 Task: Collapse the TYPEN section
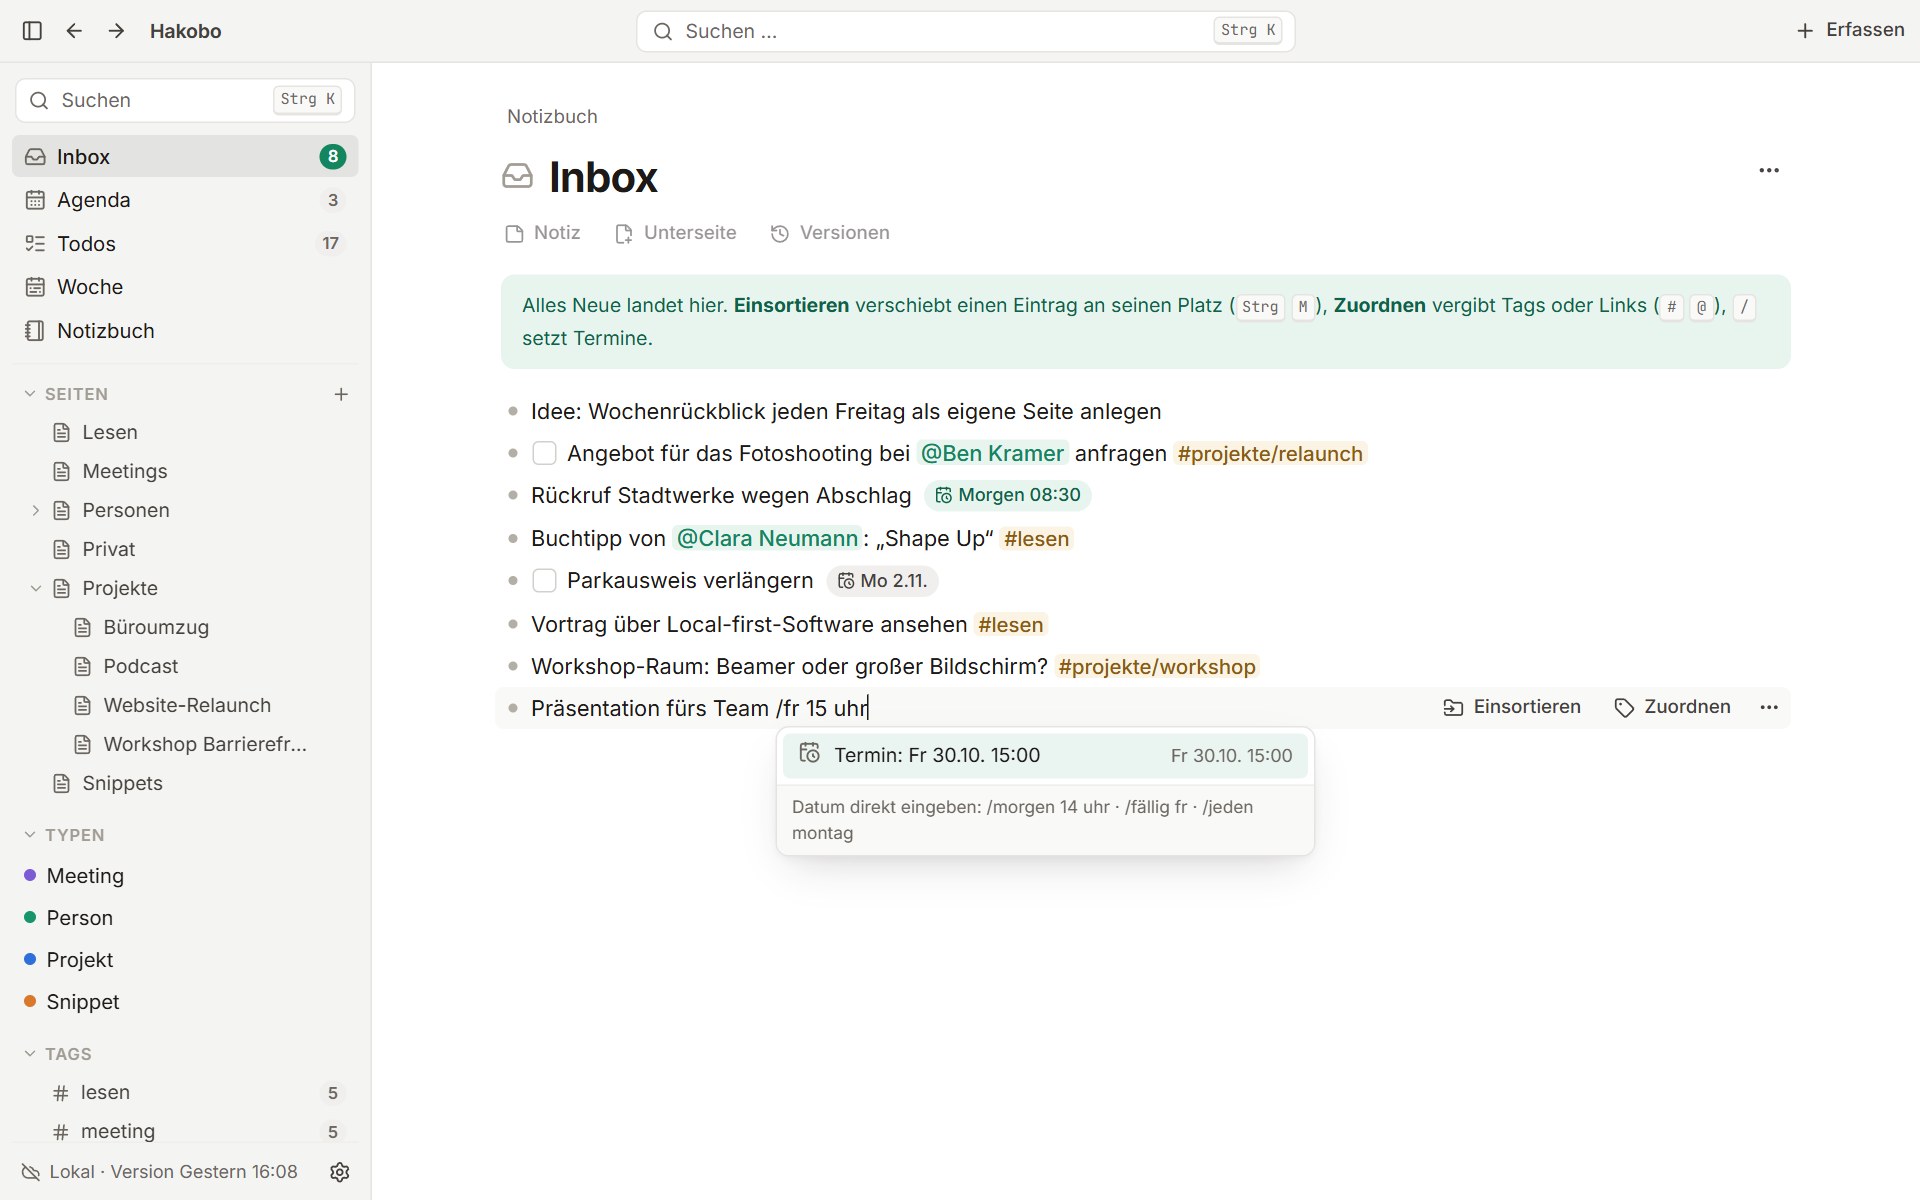pos(30,834)
